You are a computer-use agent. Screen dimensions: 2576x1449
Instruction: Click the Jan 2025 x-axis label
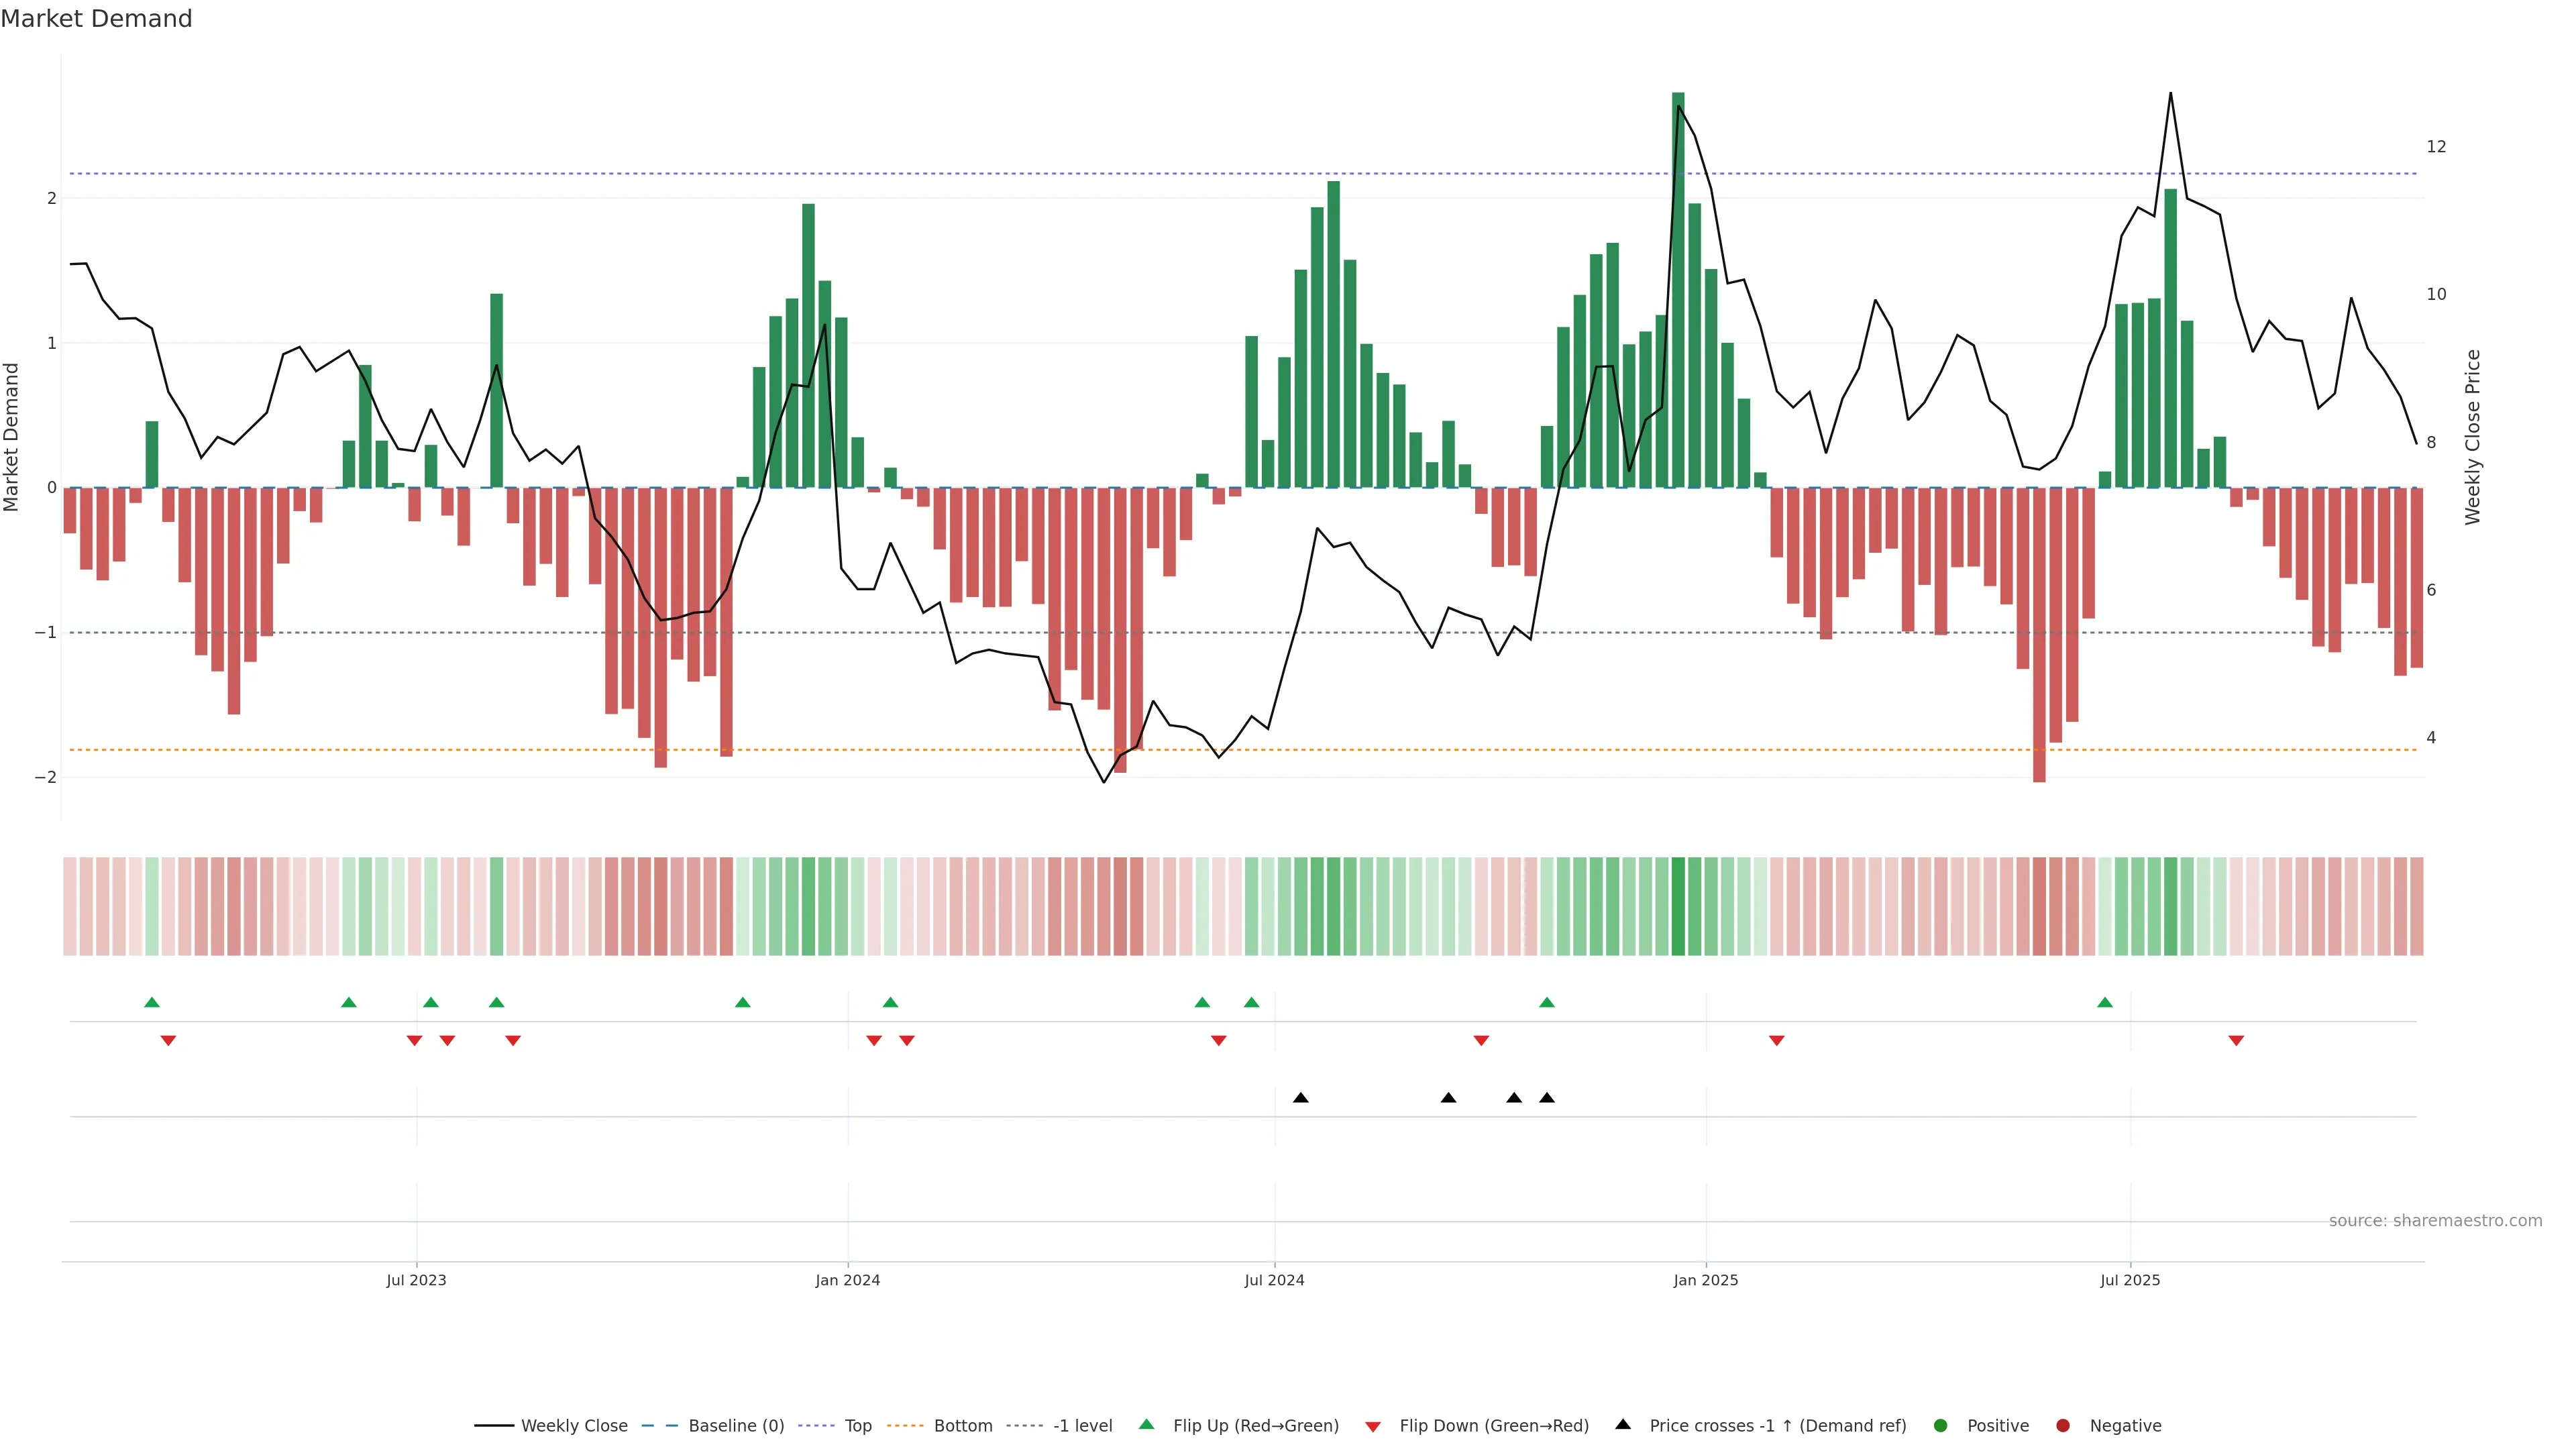click(x=1706, y=1281)
